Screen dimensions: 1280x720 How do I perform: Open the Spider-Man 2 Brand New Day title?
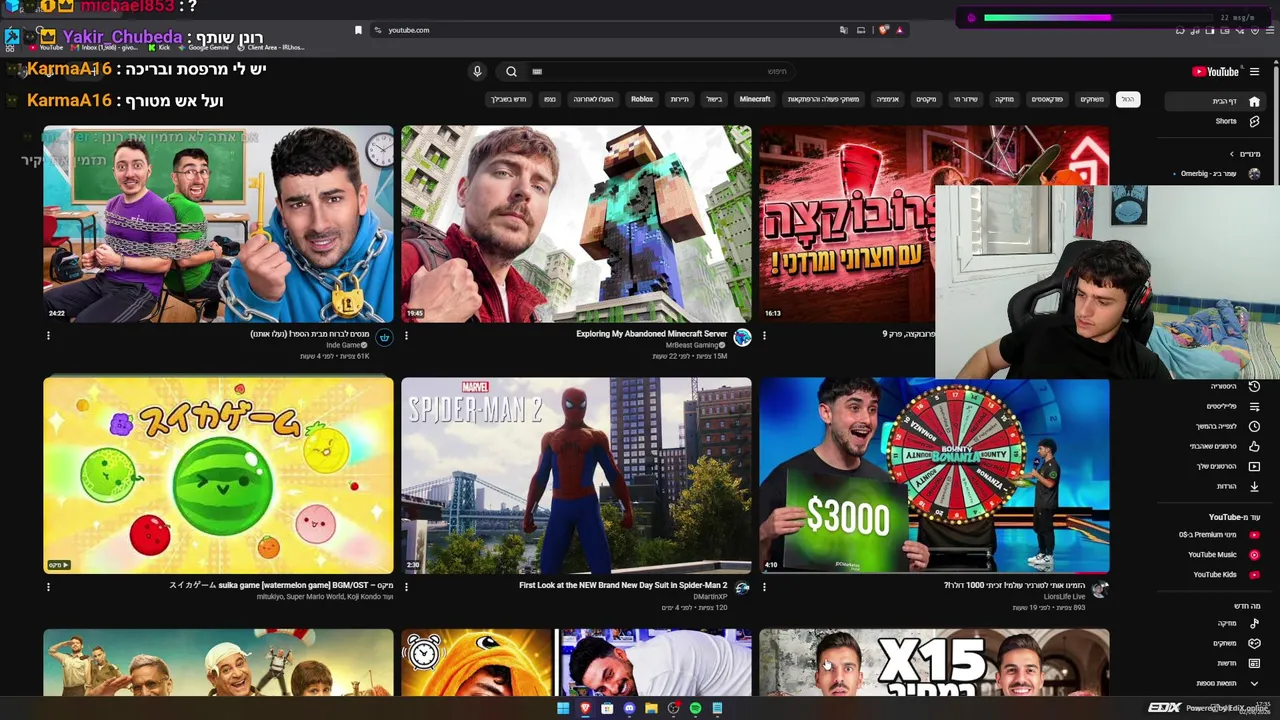tap(623, 585)
